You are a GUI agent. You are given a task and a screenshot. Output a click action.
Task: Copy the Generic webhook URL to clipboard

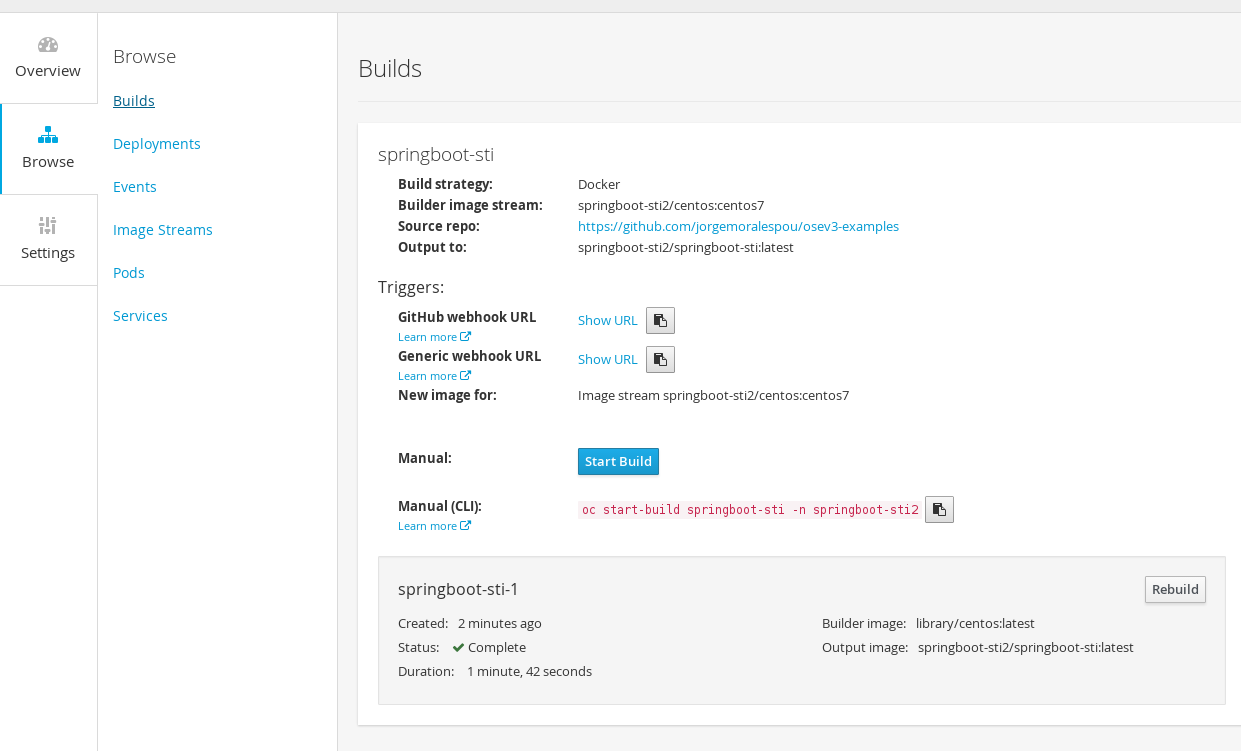[660, 360]
